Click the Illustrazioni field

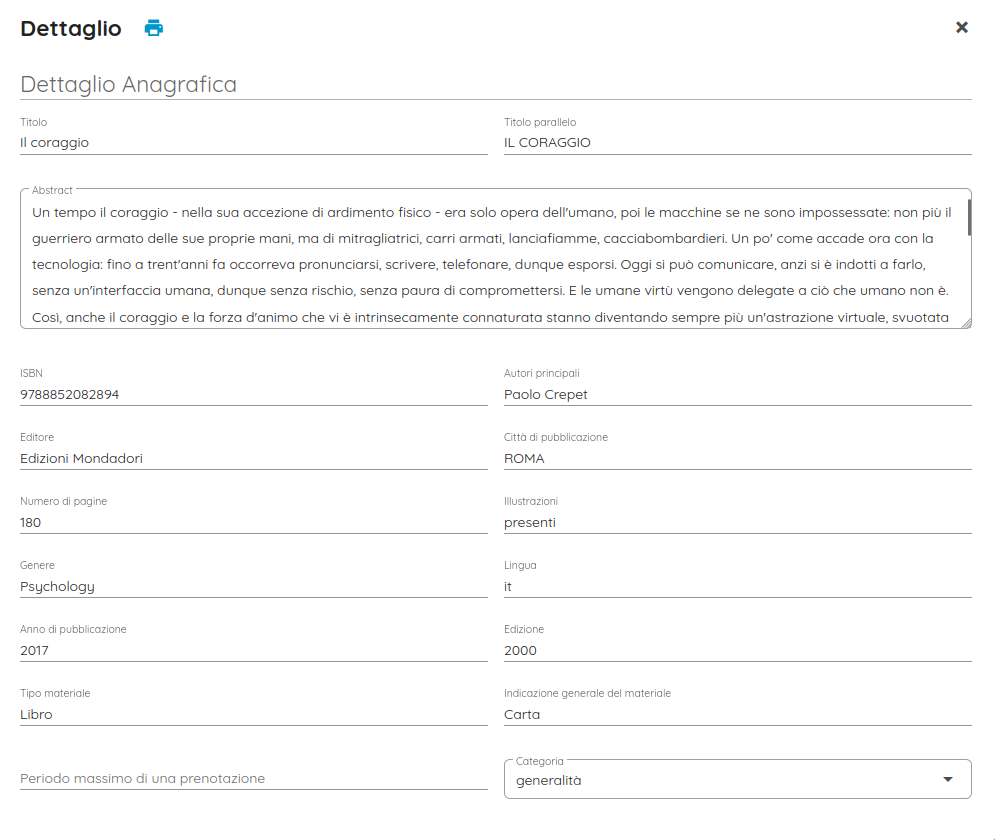coord(737,523)
